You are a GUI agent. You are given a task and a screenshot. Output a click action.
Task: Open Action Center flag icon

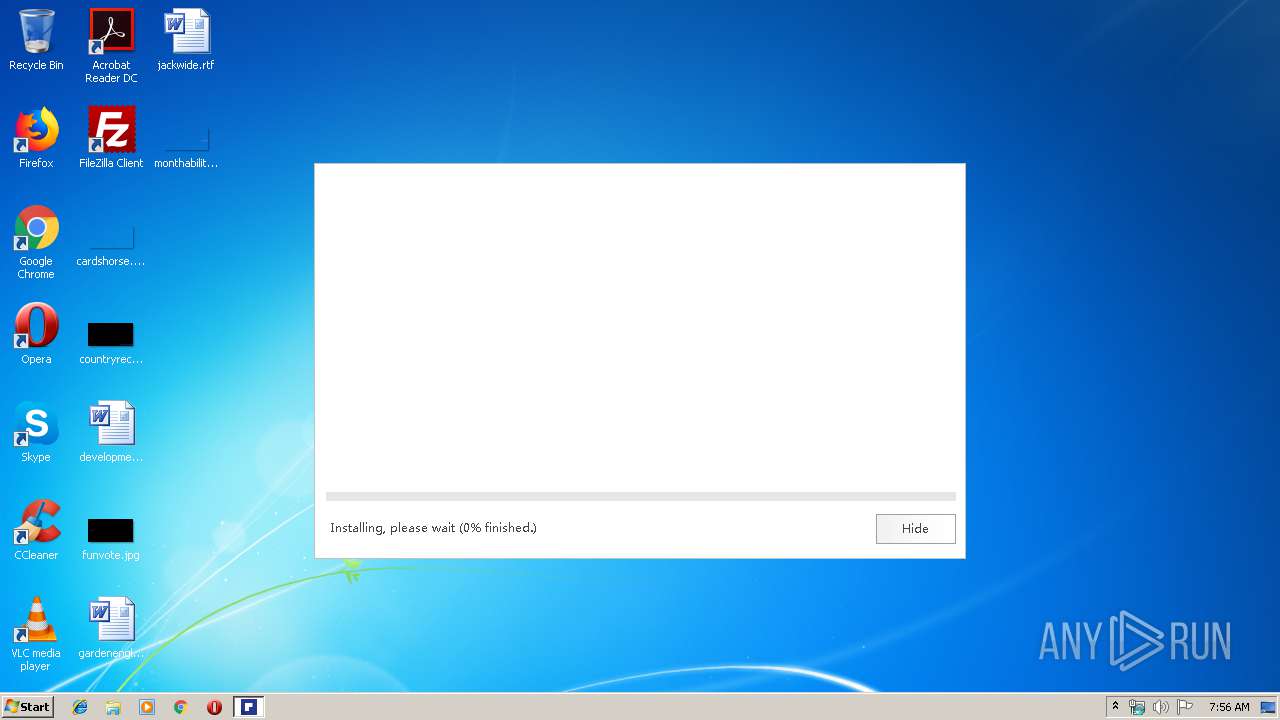pos(1185,707)
